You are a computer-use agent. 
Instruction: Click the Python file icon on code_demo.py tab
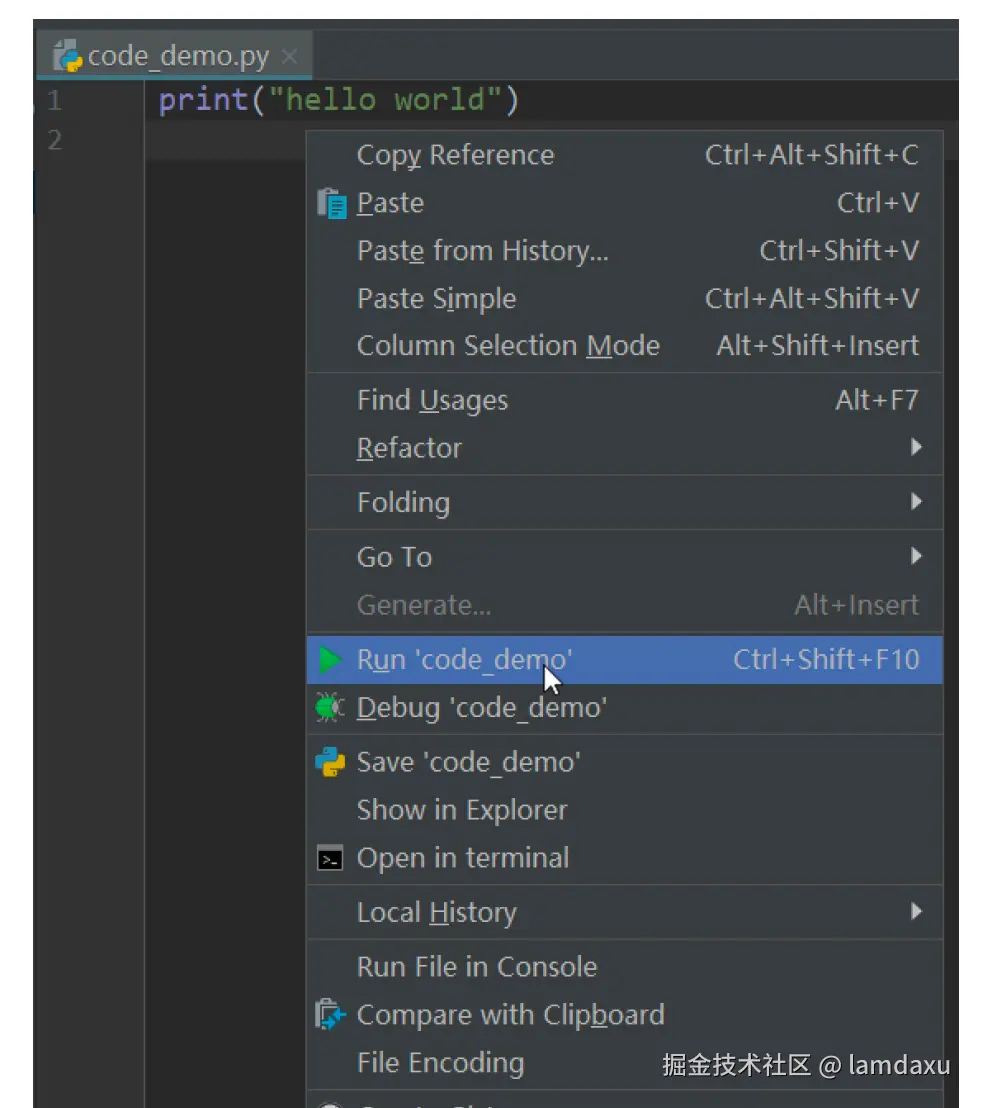coord(68,56)
